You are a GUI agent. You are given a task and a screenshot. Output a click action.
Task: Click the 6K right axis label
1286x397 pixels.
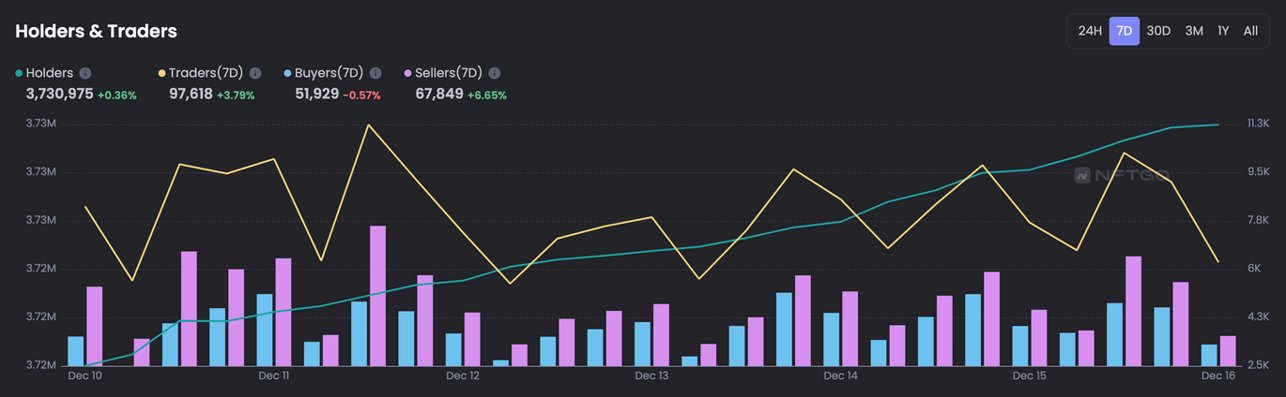tap(1255, 269)
